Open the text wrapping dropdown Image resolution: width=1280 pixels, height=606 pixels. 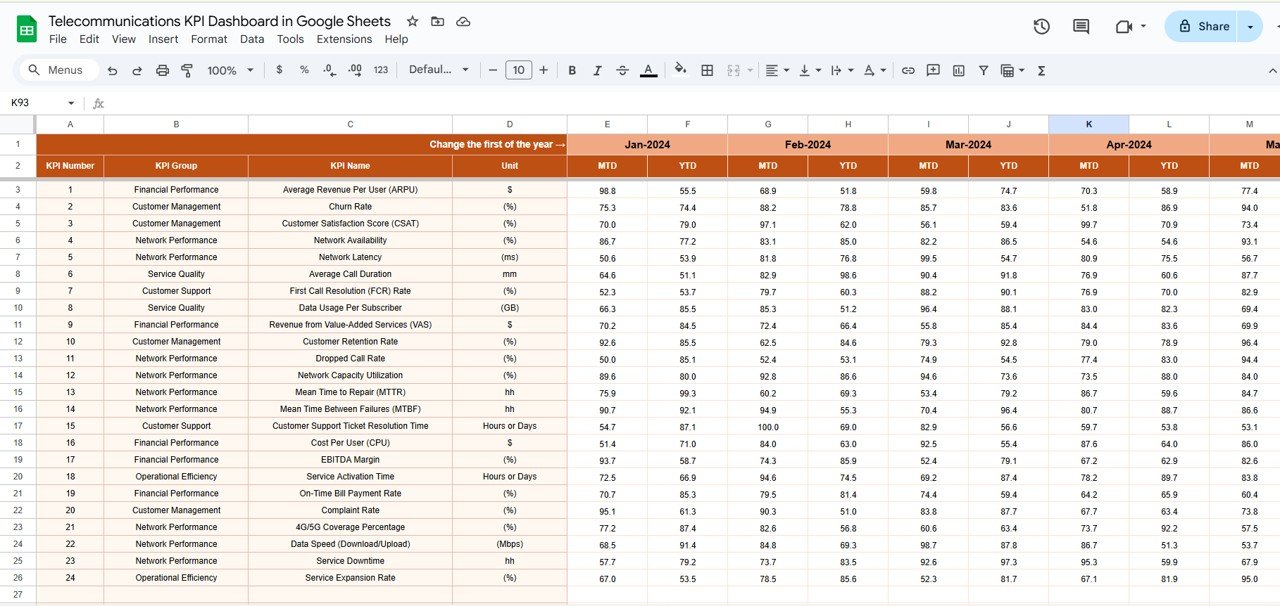(x=843, y=70)
